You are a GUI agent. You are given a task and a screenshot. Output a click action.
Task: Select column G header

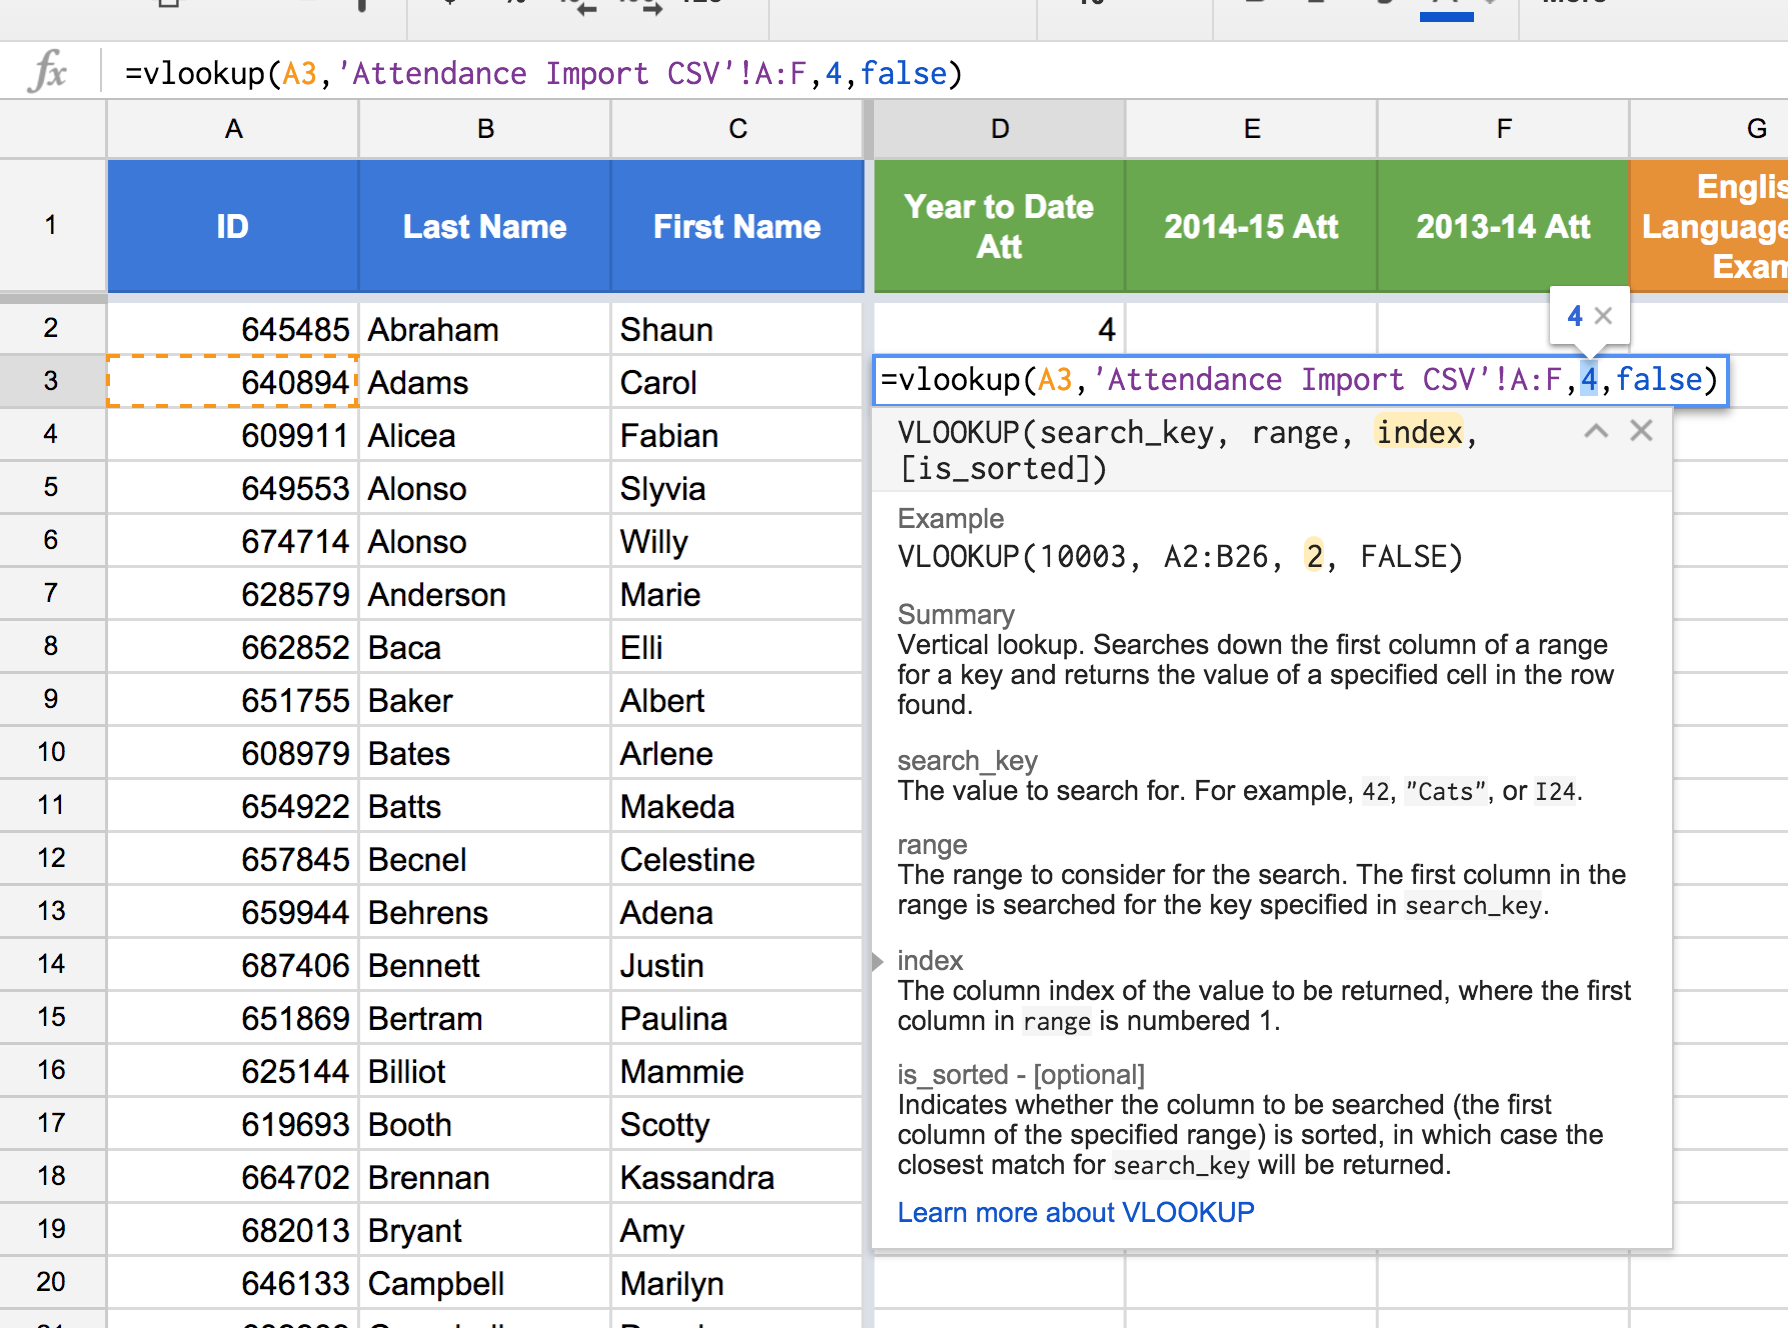click(x=1709, y=129)
